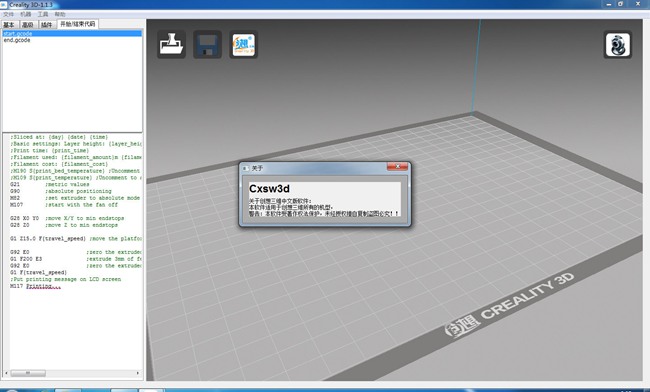Screen dimensions: 650x392
Task: Open the 机器 menu
Action: coord(26,14)
